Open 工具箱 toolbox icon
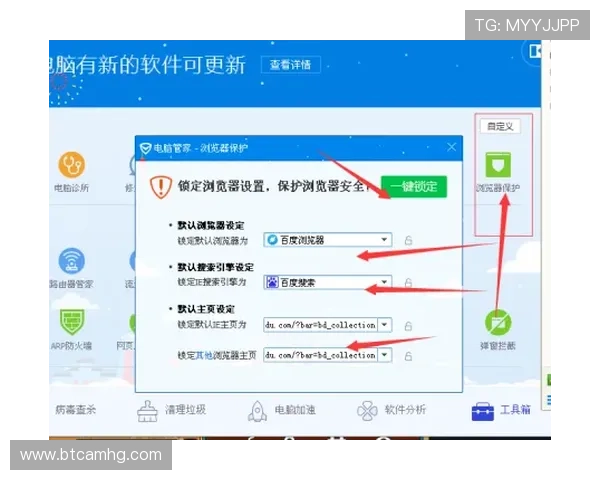This screenshot has height=480, width=600. 483,411
